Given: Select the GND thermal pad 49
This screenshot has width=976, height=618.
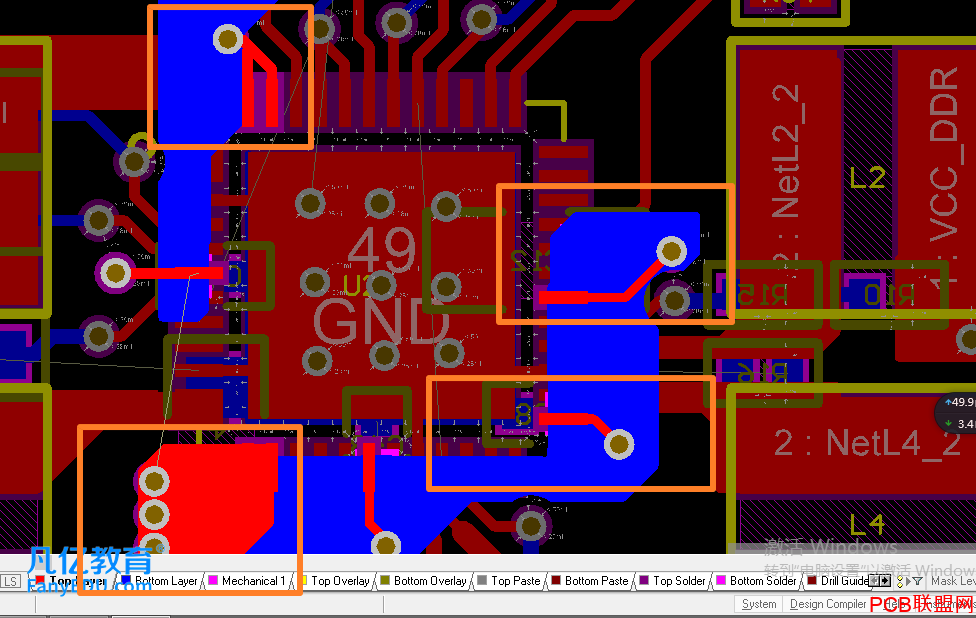Looking at the screenshot, I should click(x=381, y=286).
